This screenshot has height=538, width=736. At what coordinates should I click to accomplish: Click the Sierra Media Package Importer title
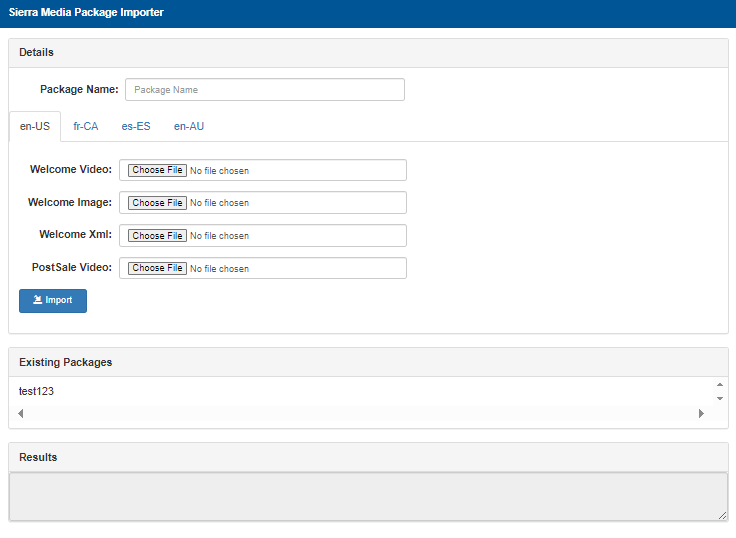click(86, 12)
